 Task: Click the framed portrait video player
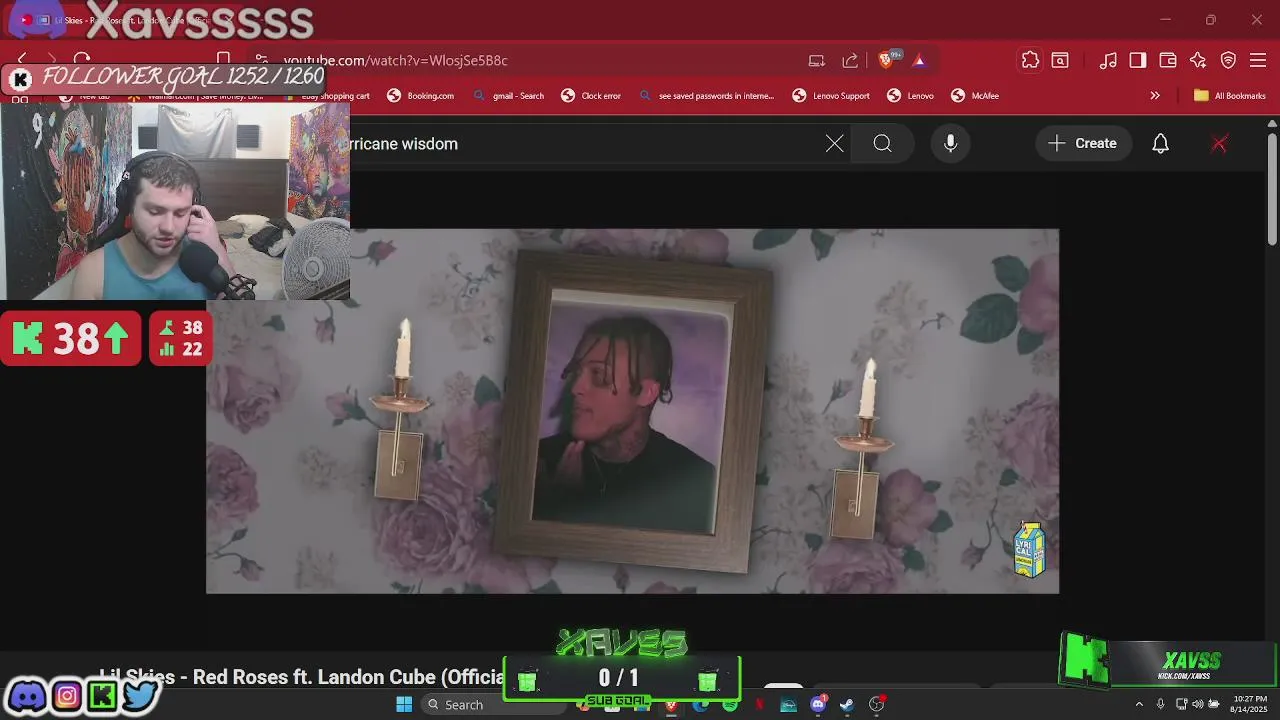632,411
